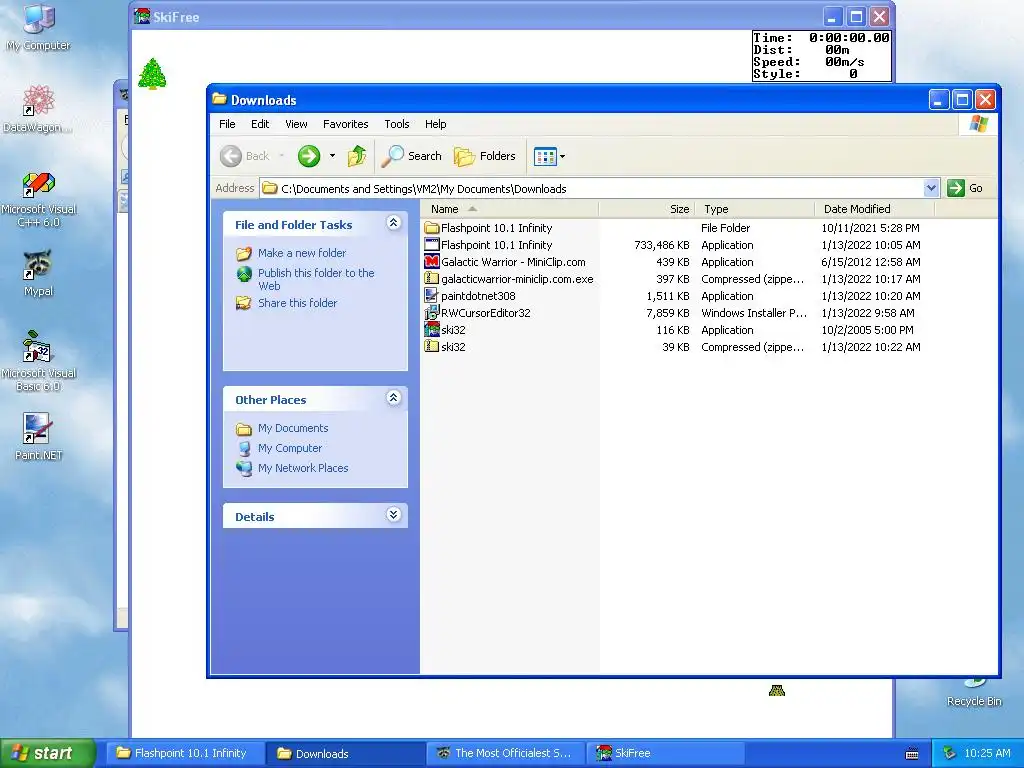Open the Tools menu
Viewport: 1024px width, 768px height.
point(396,124)
